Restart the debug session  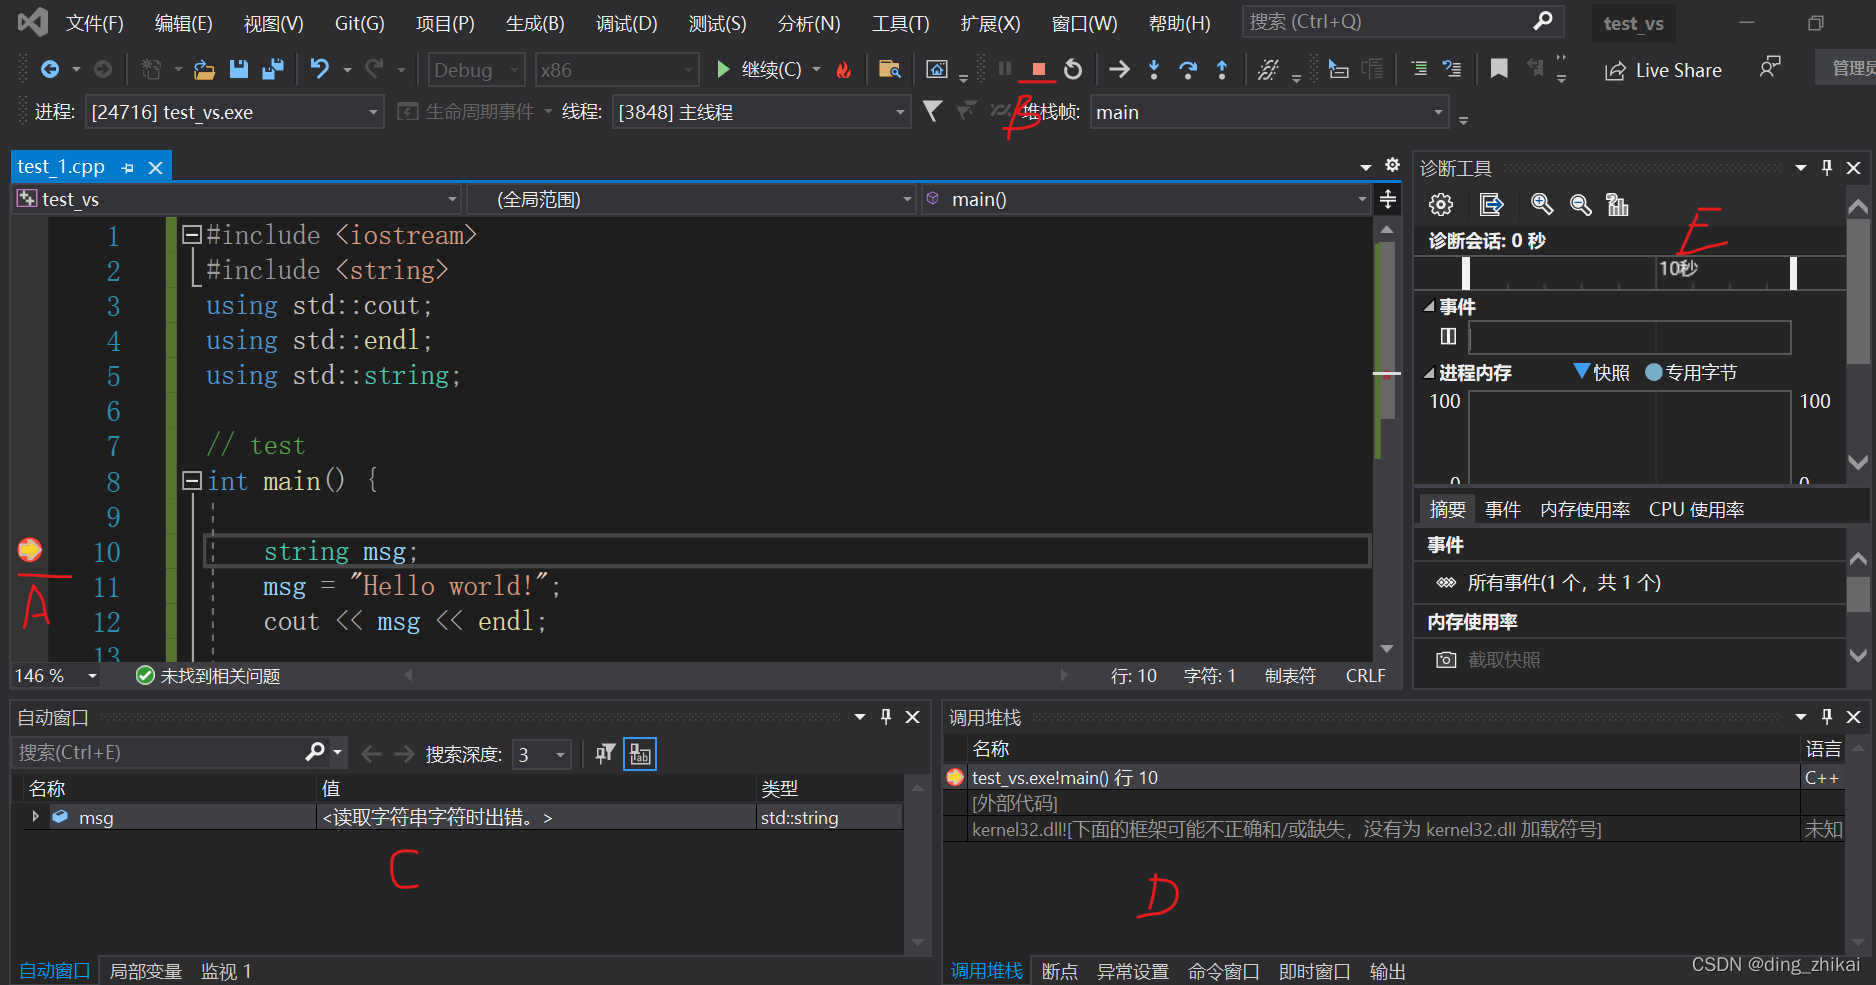(x=1073, y=69)
